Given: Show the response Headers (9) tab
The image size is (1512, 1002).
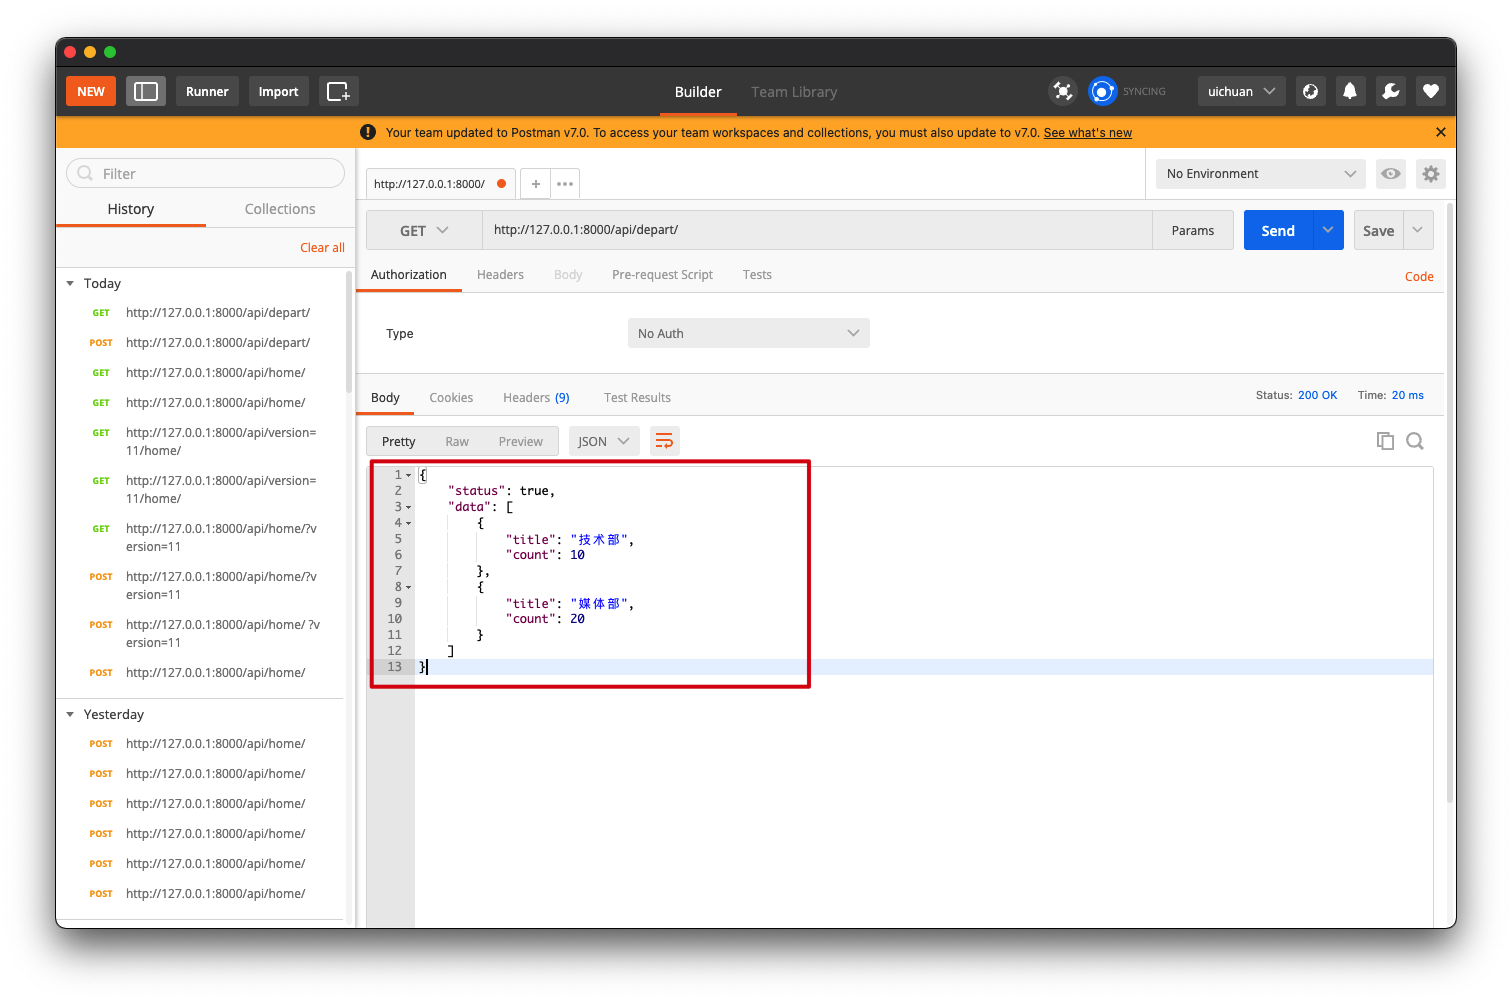Looking at the screenshot, I should (x=536, y=398).
